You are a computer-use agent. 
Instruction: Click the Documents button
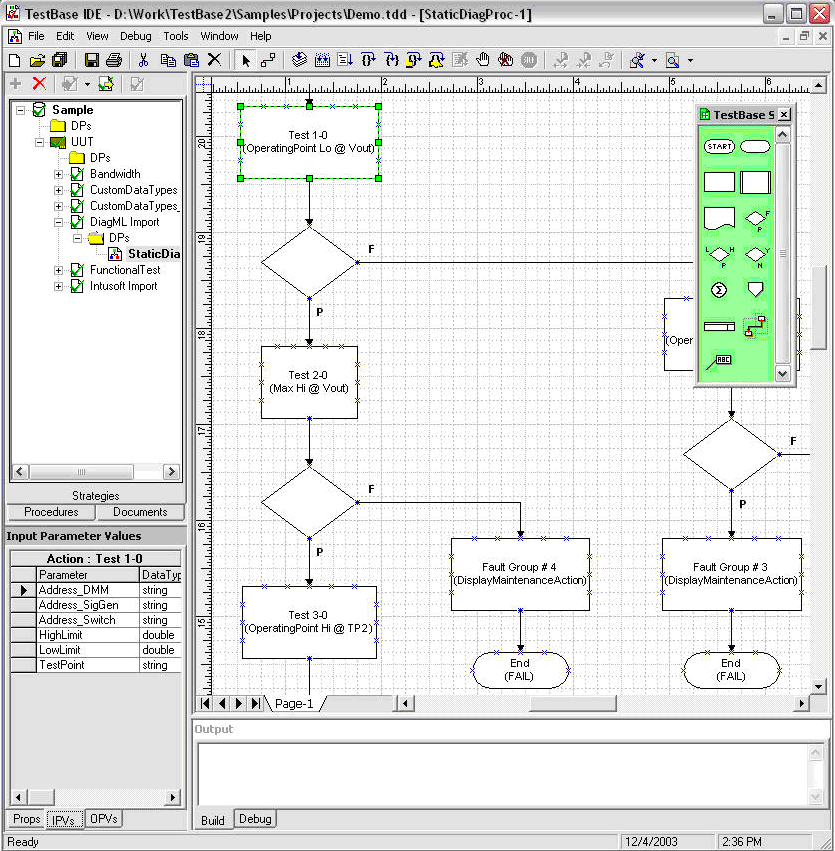[x=140, y=512]
